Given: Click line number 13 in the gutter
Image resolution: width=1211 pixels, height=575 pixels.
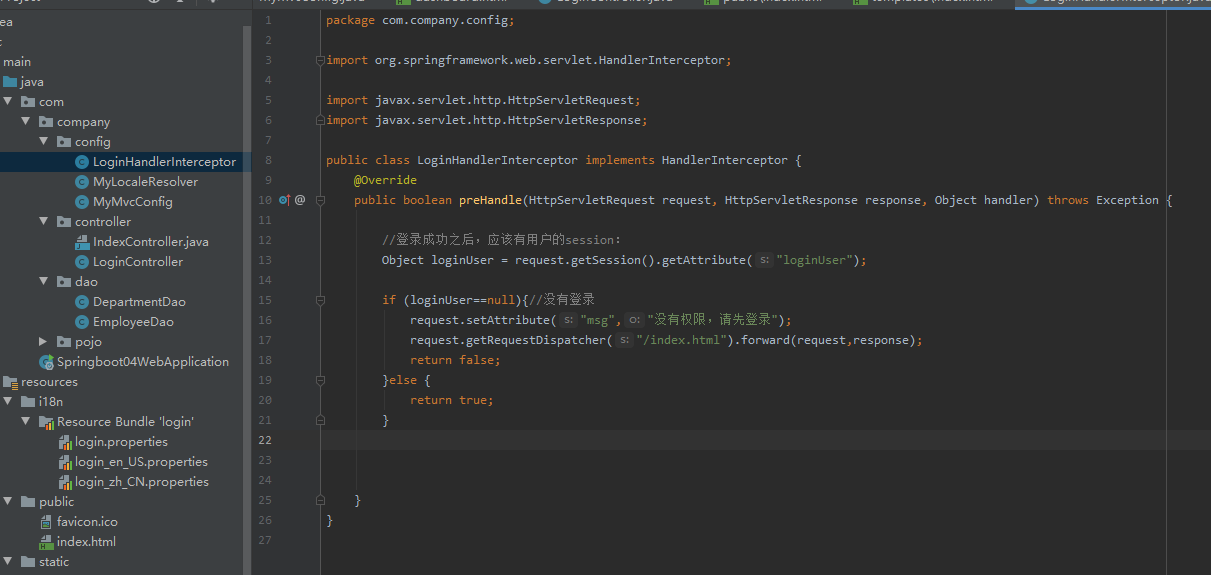Looking at the screenshot, I should pos(264,260).
